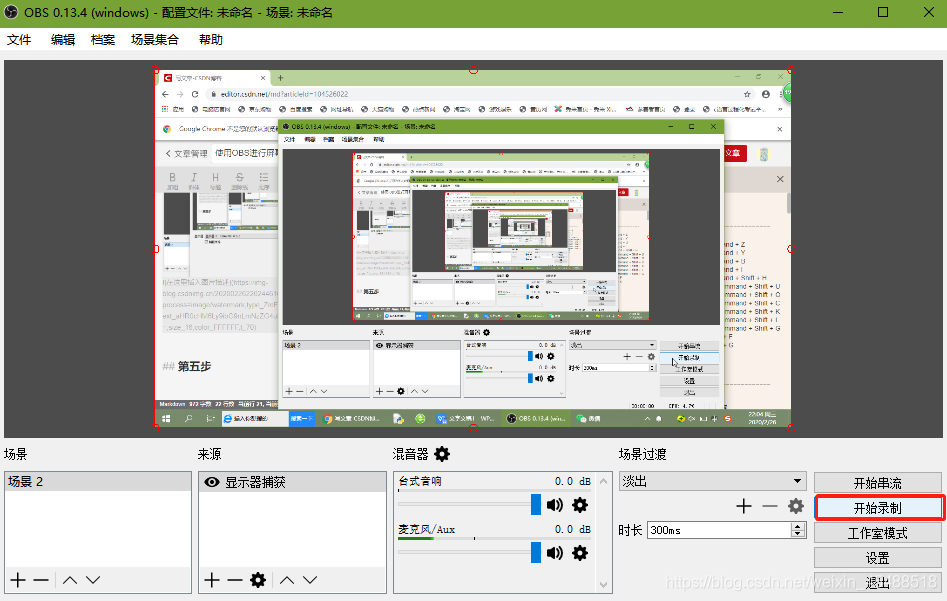Add a new source with the plus icon

click(211, 580)
